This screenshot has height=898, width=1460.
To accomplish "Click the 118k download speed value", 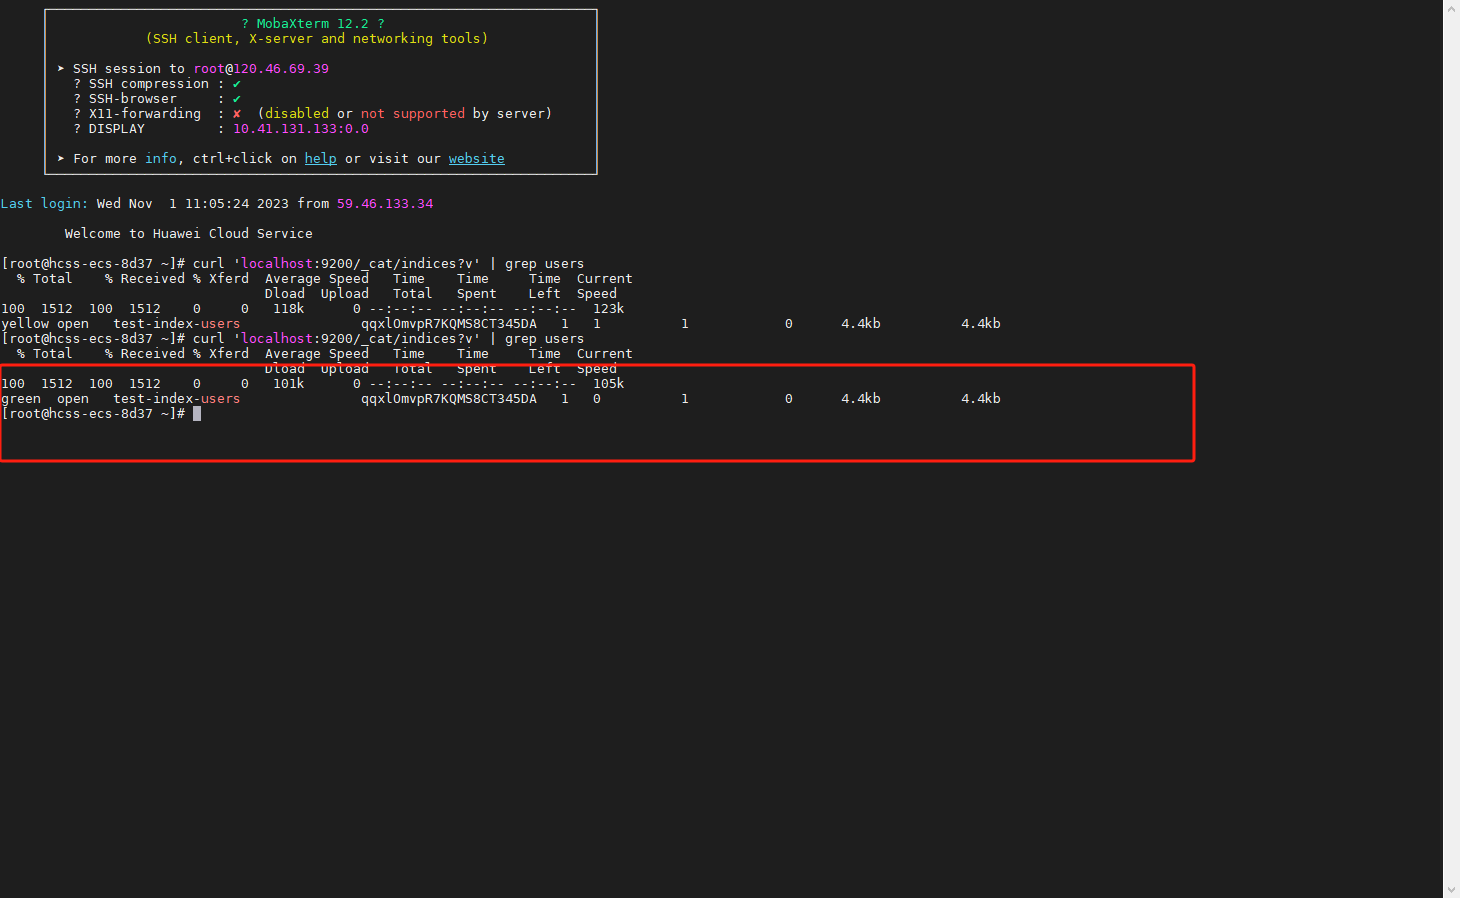I will (x=289, y=309).
